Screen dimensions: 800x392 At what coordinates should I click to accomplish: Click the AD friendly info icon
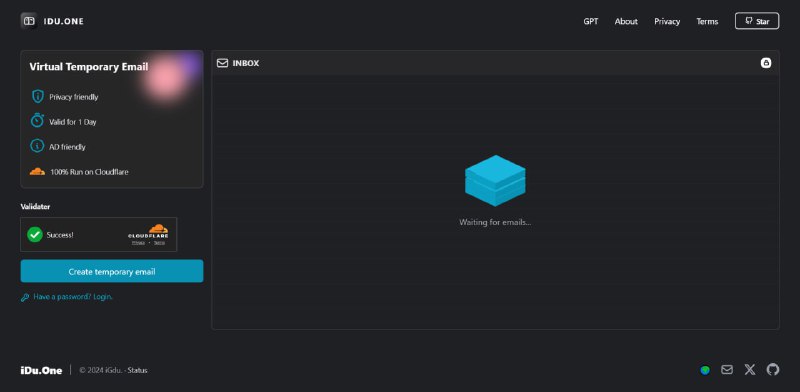[x=37, y=146]
